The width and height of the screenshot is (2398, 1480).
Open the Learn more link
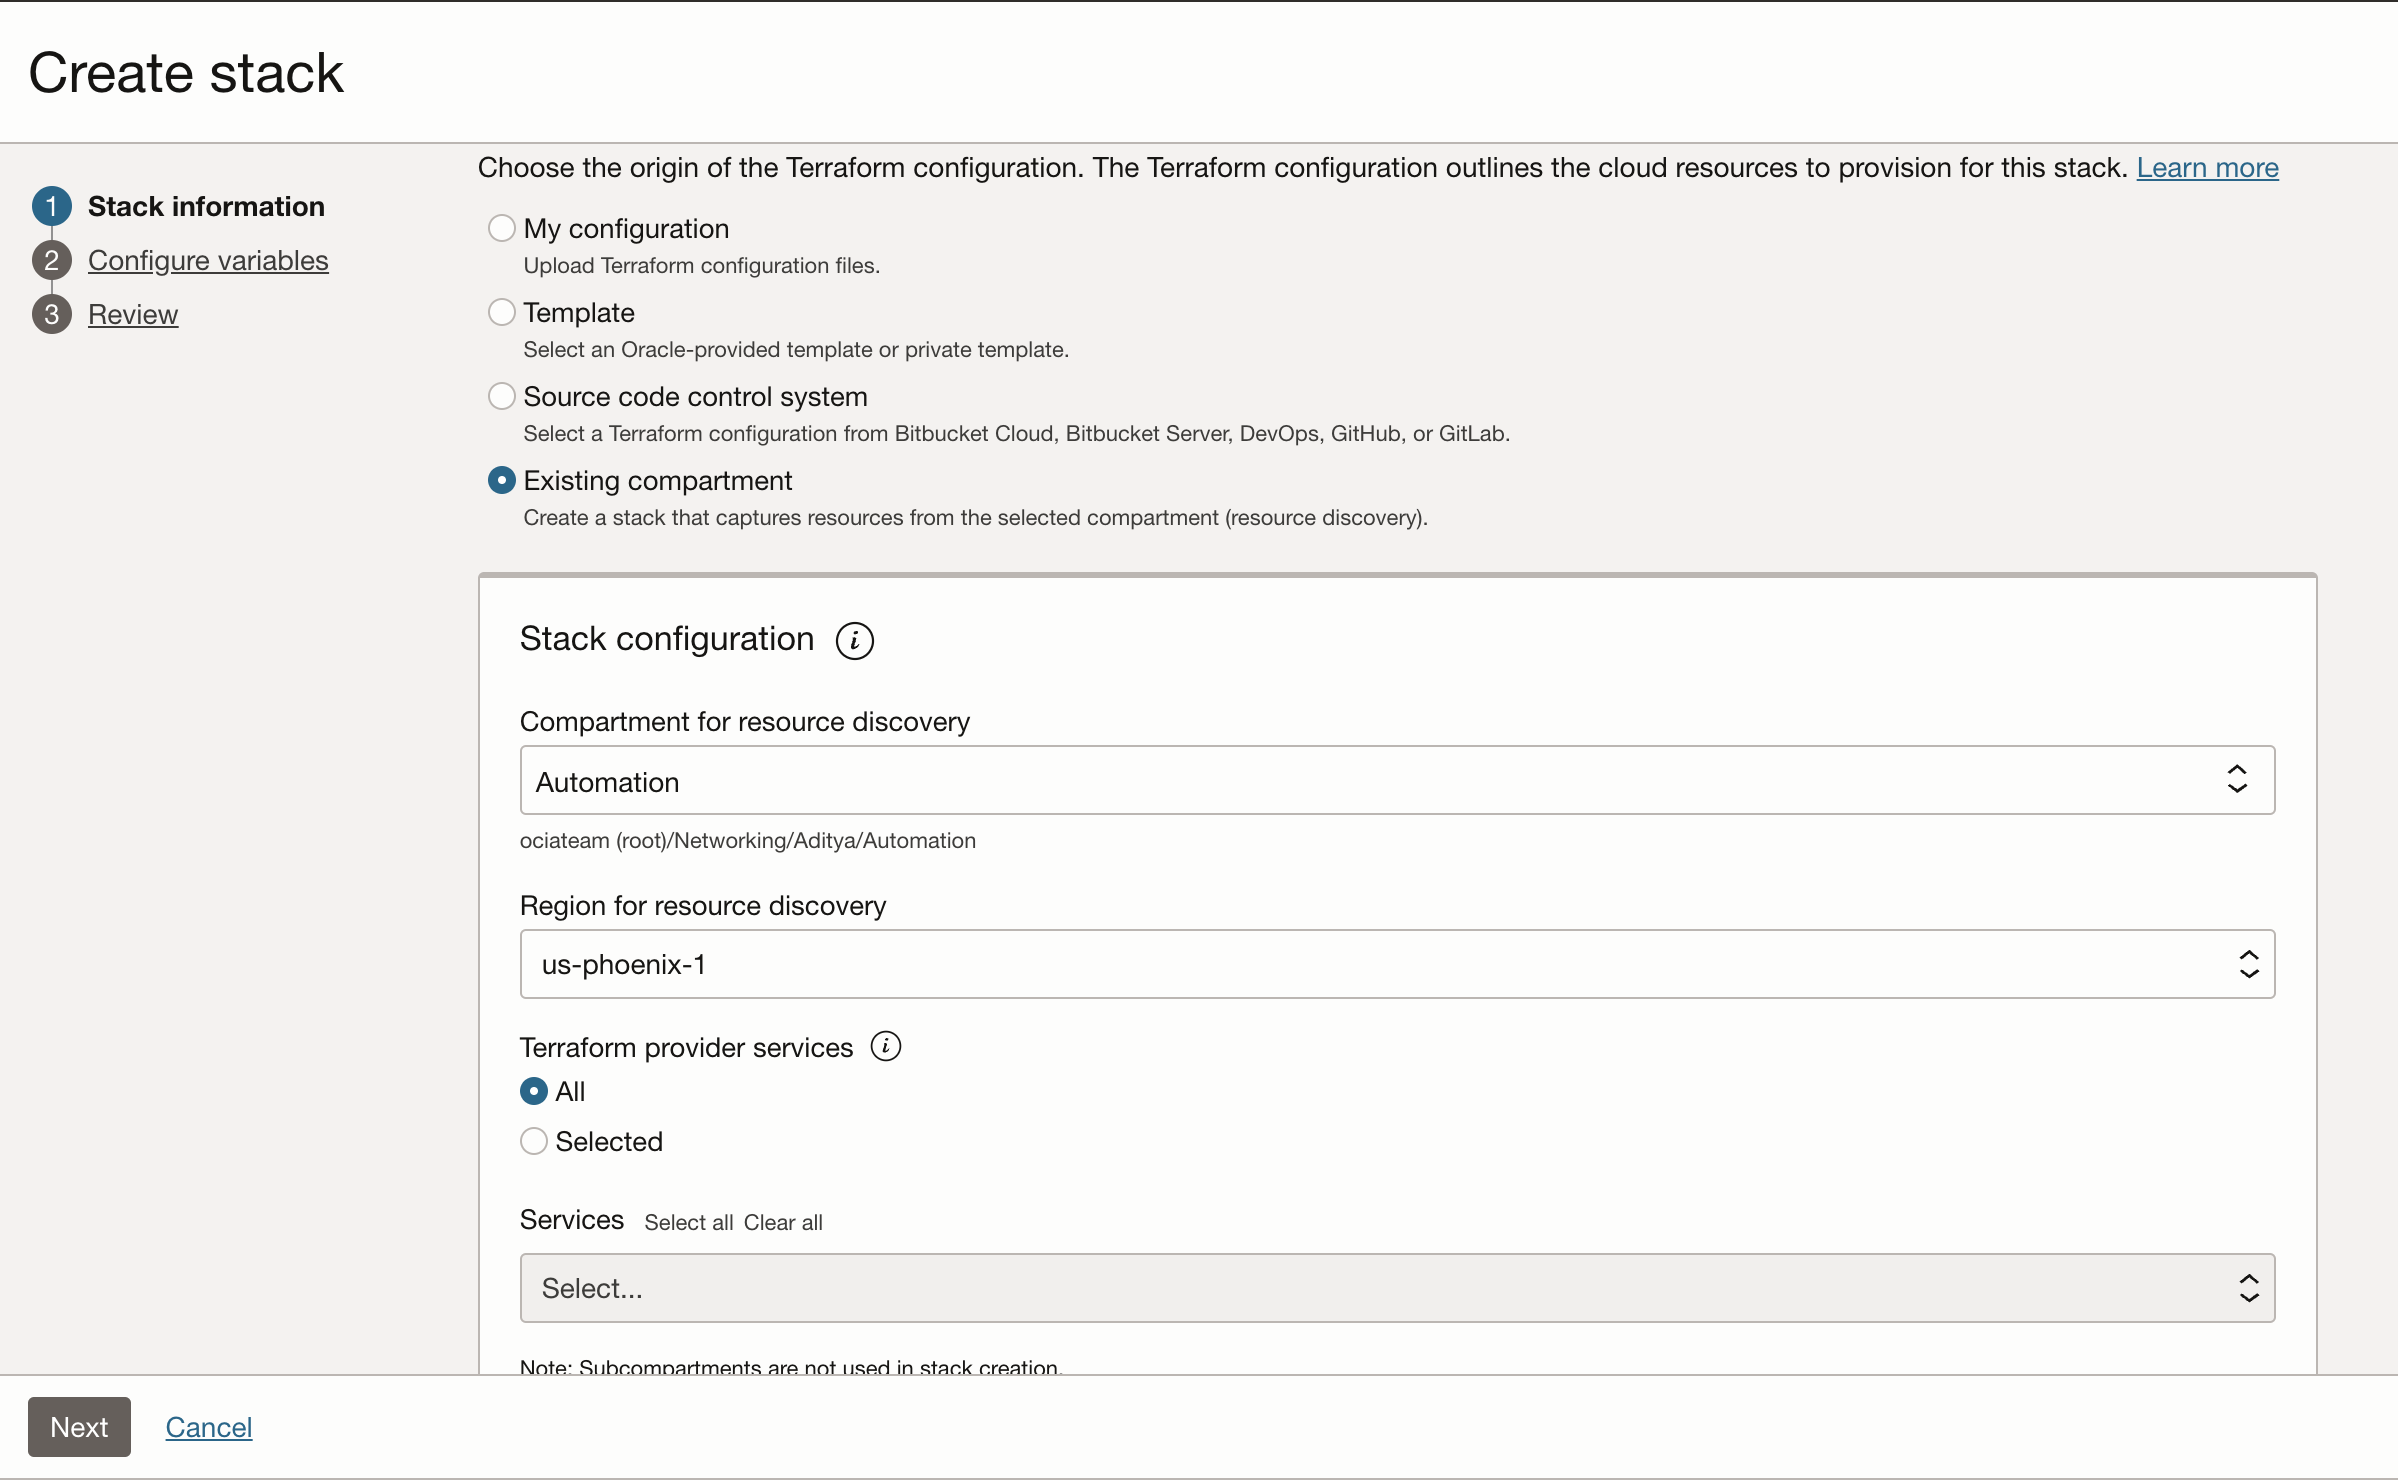[x=2207, y=167]
